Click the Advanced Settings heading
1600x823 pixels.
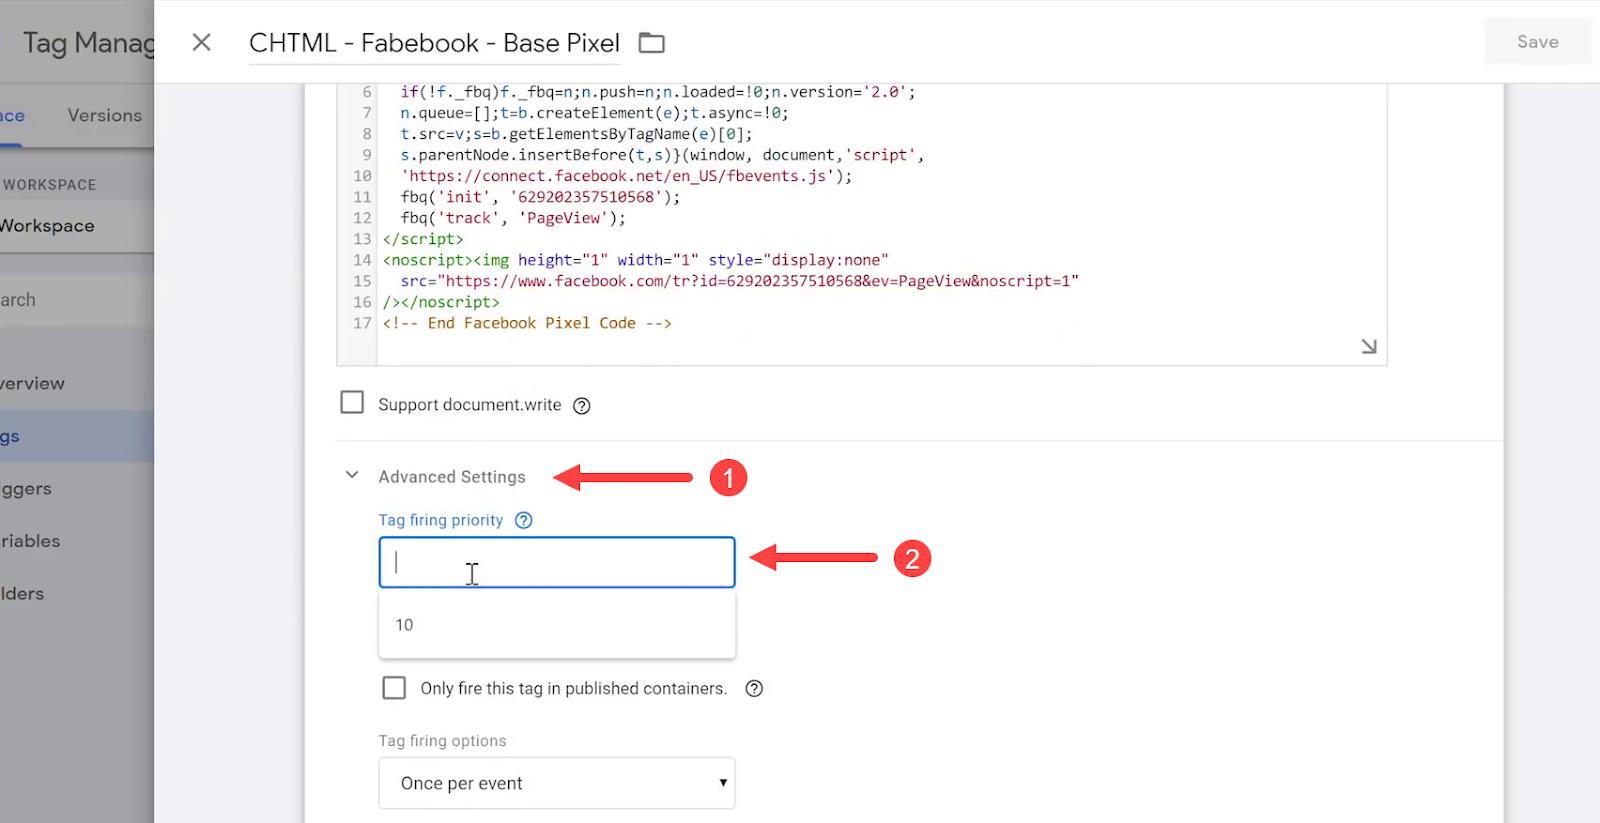click(x=452, y=477)
